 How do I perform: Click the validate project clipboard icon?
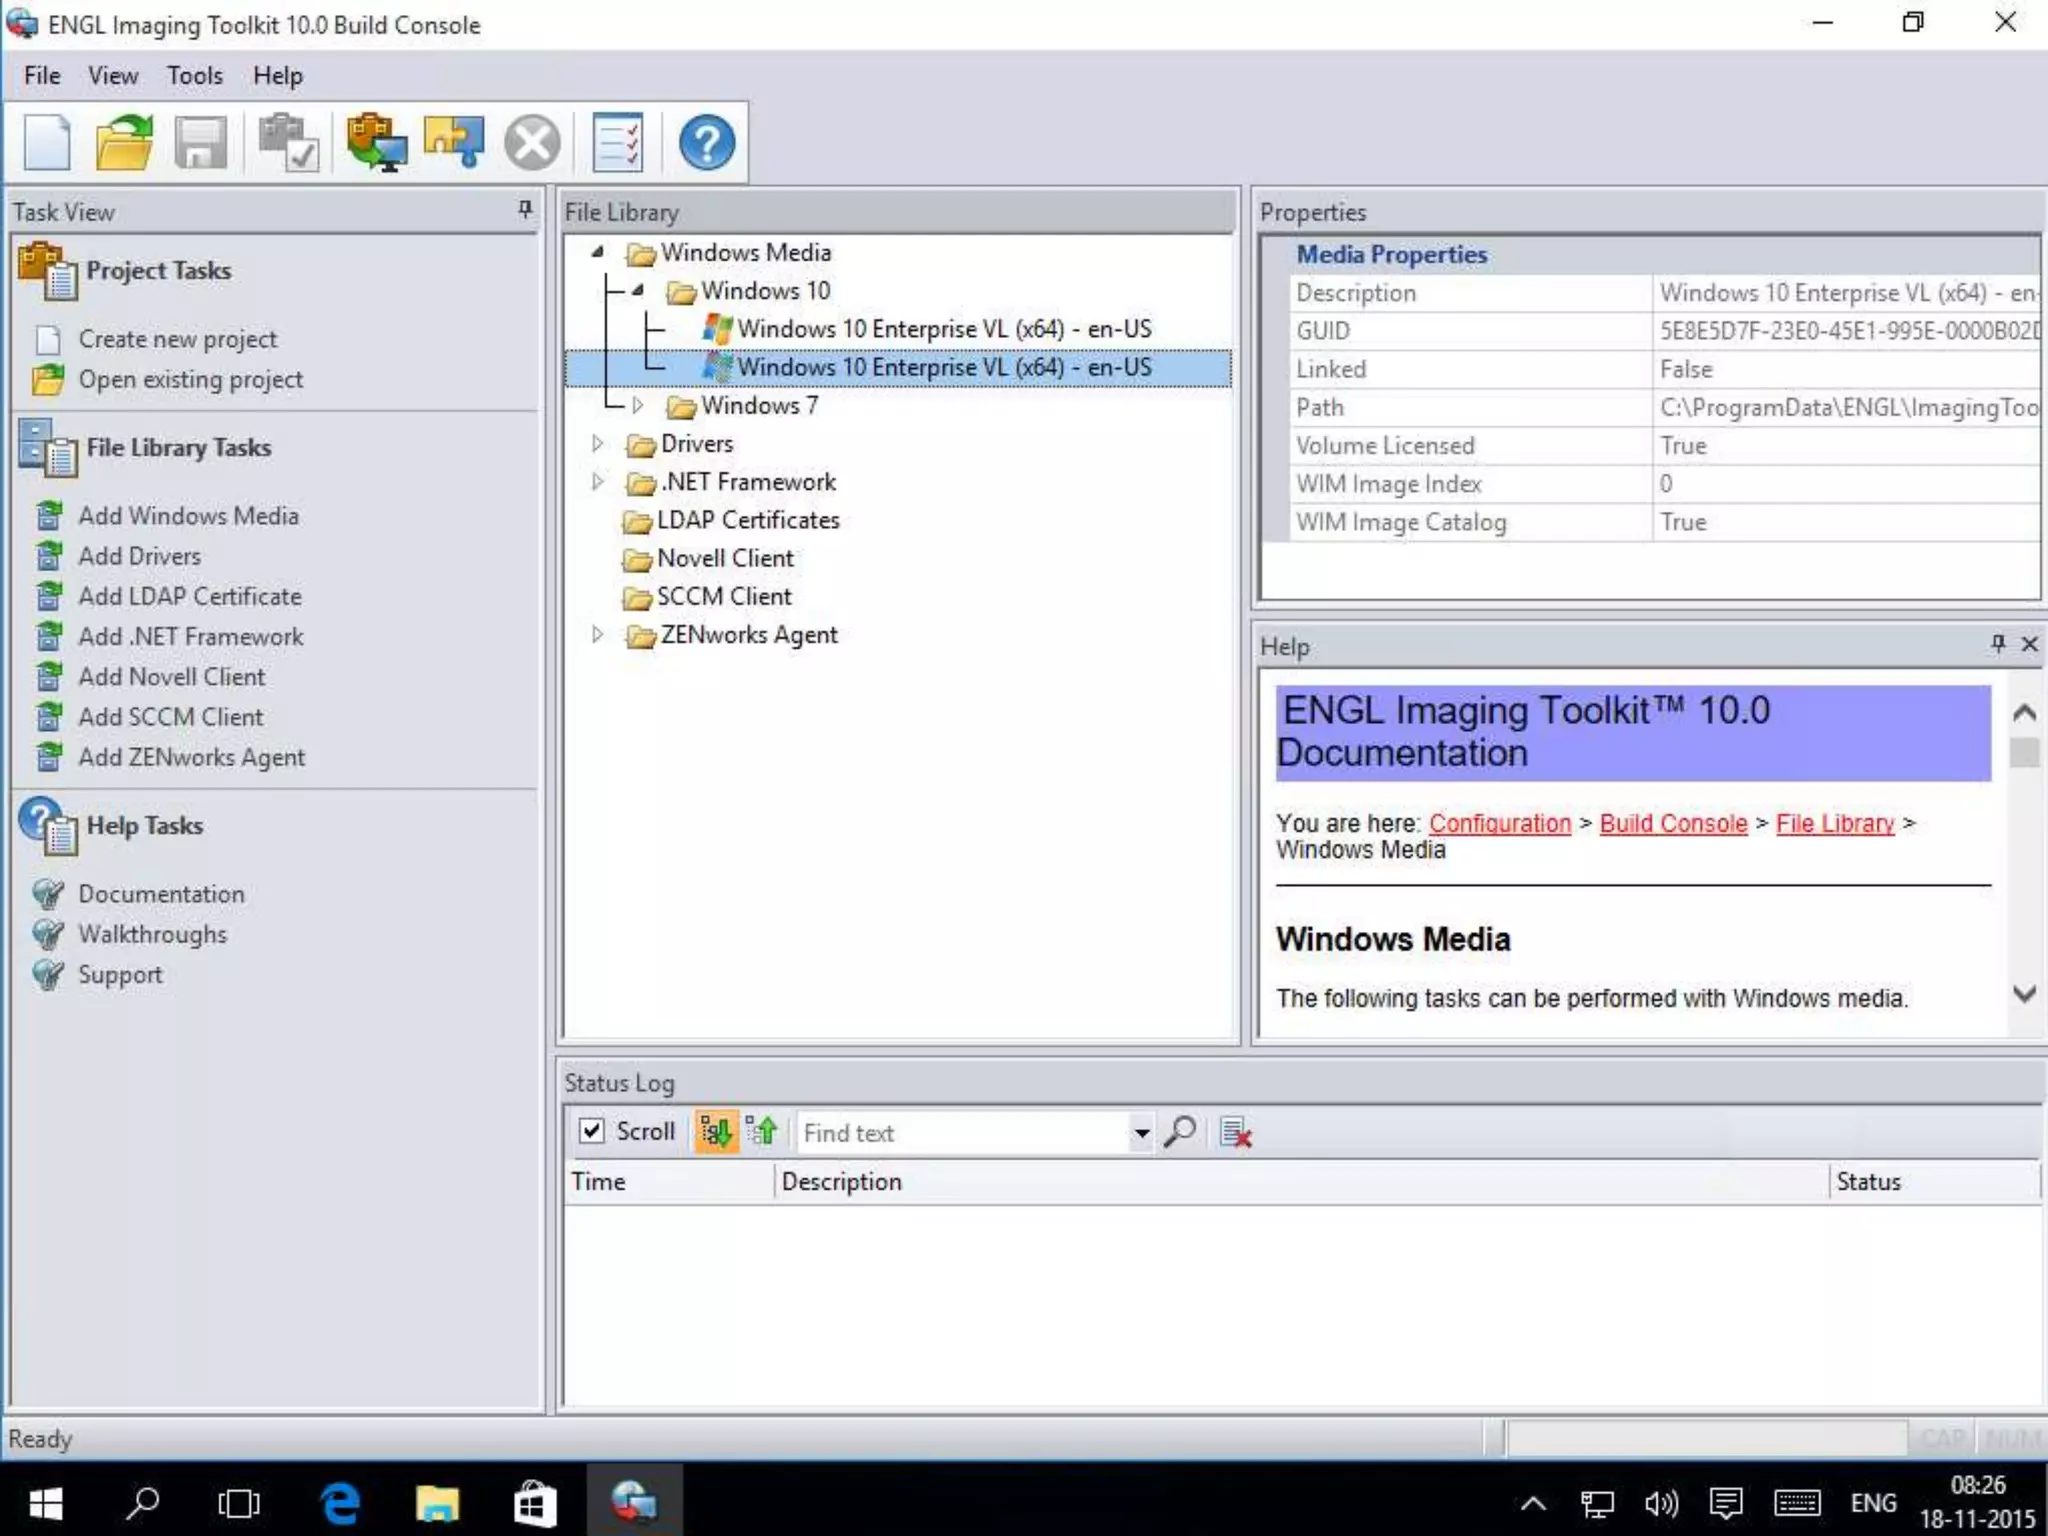pos(288,143)
